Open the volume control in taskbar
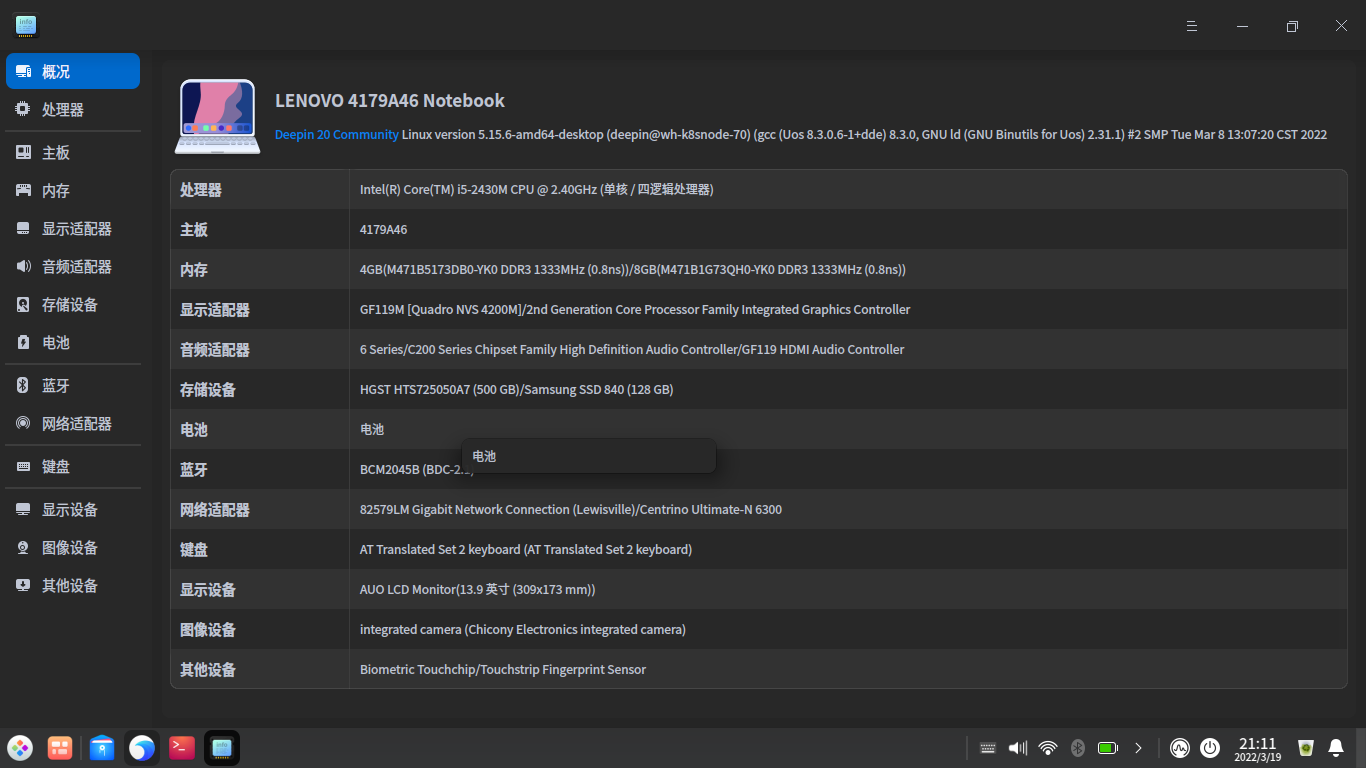The height and width of the screenshot is (768, 1366). click(1018, 748)
